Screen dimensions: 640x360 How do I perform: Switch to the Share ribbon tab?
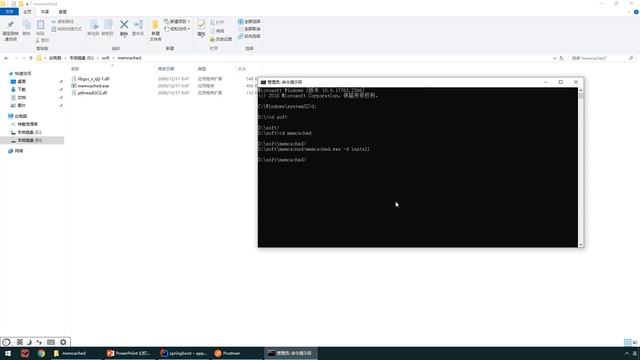(x=45, y=12)
